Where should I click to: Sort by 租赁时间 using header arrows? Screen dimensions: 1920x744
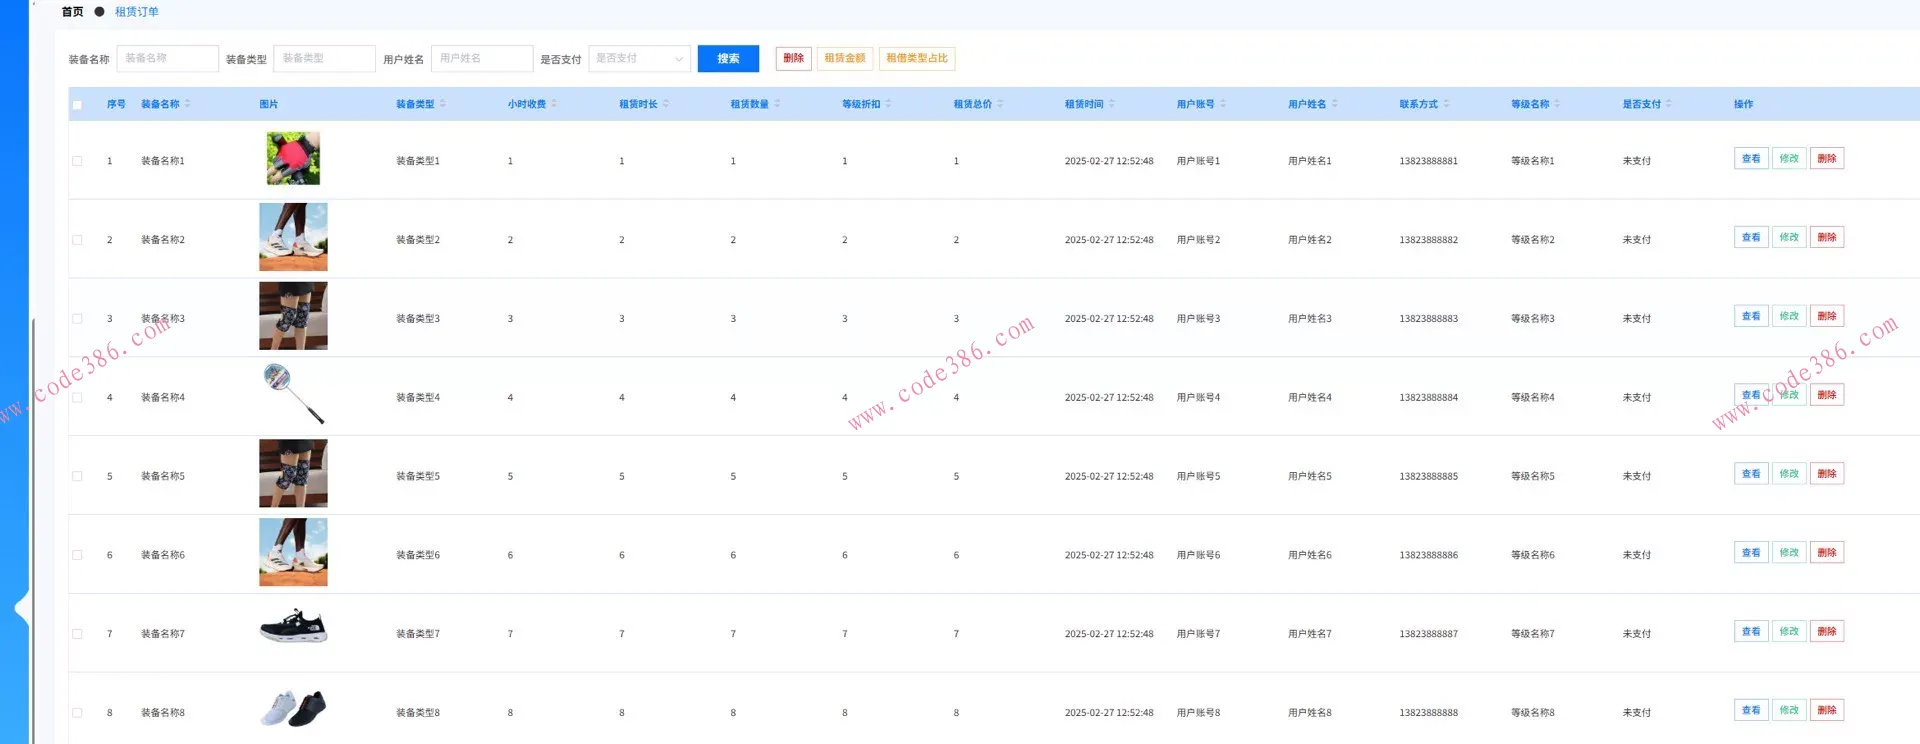[1111, 104]
